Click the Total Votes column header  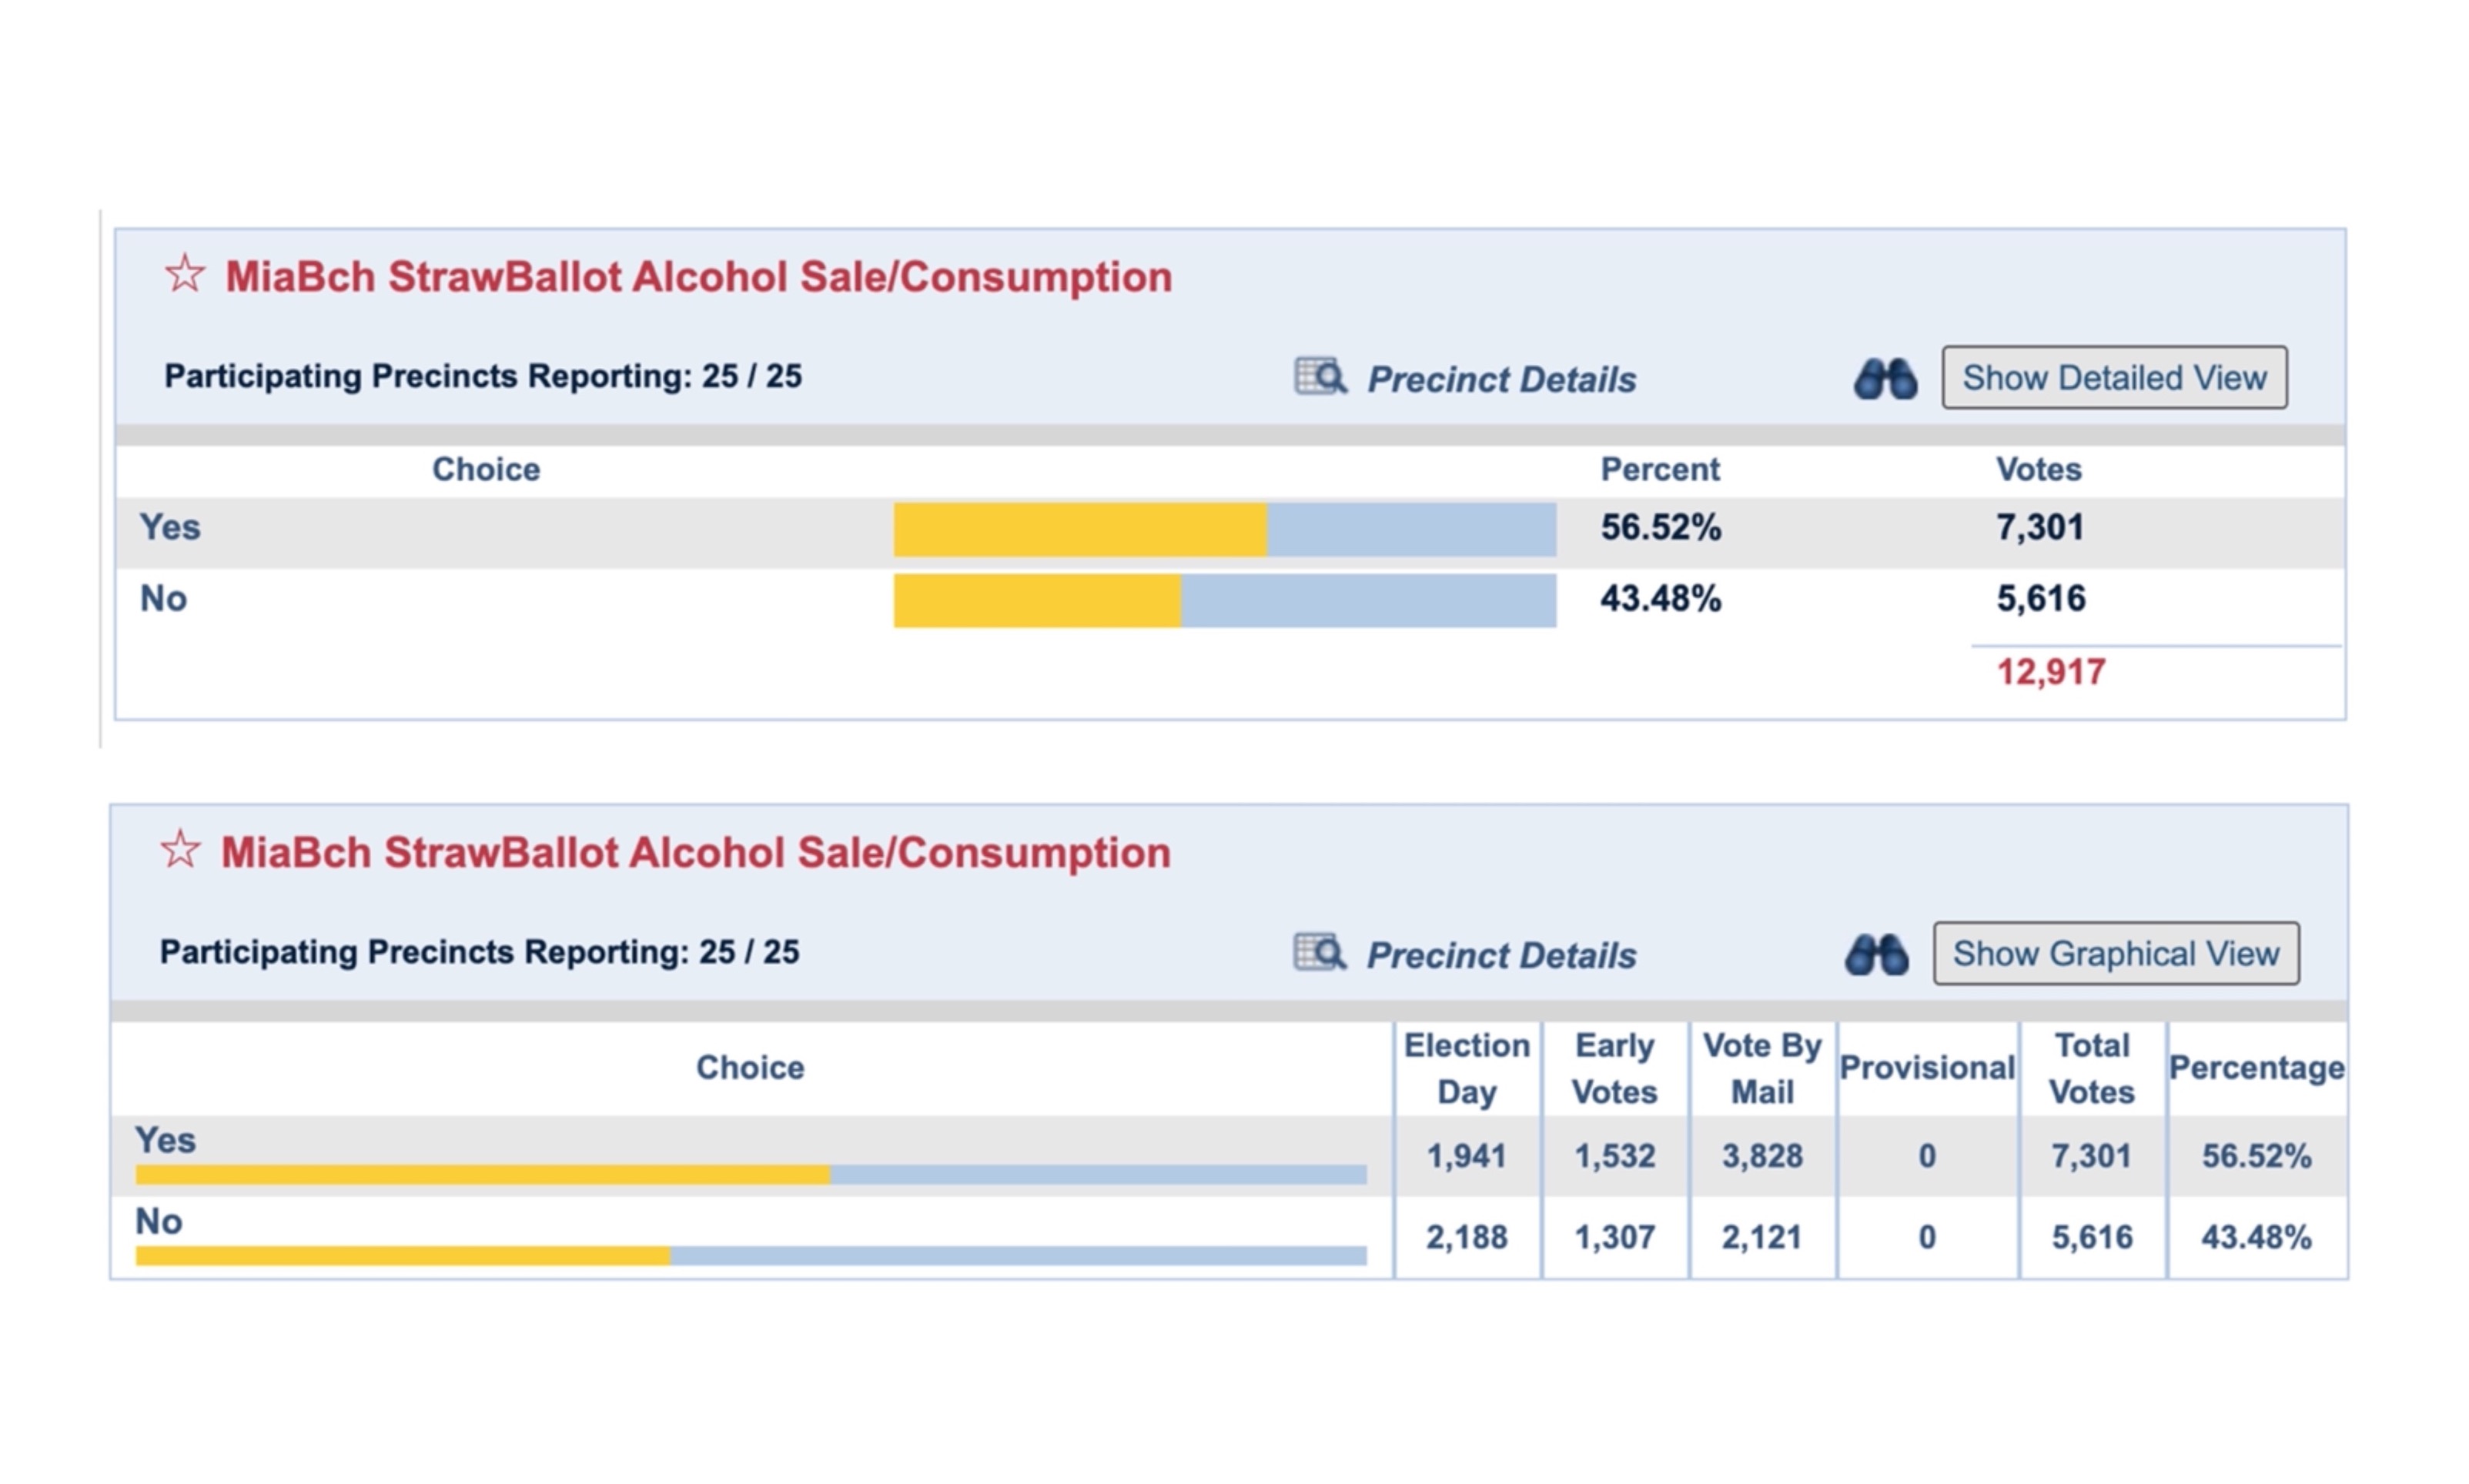coord(2091,1068)
